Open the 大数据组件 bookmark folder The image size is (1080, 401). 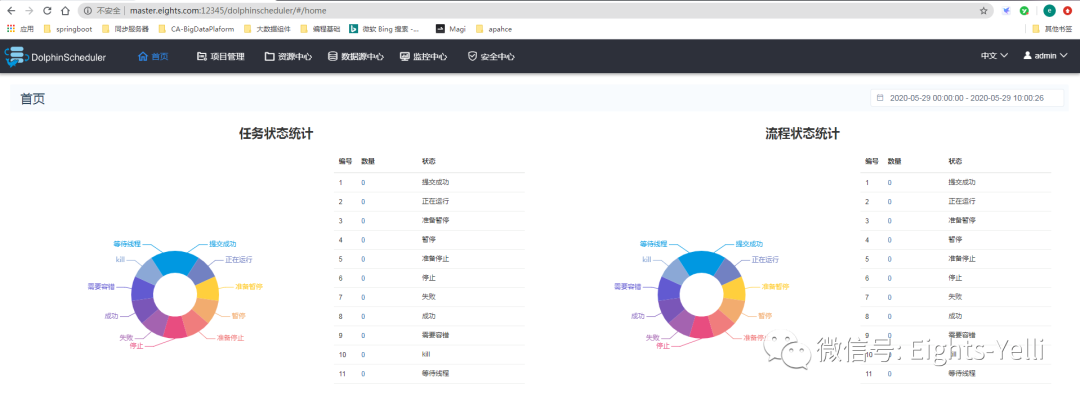coord(267,29)
